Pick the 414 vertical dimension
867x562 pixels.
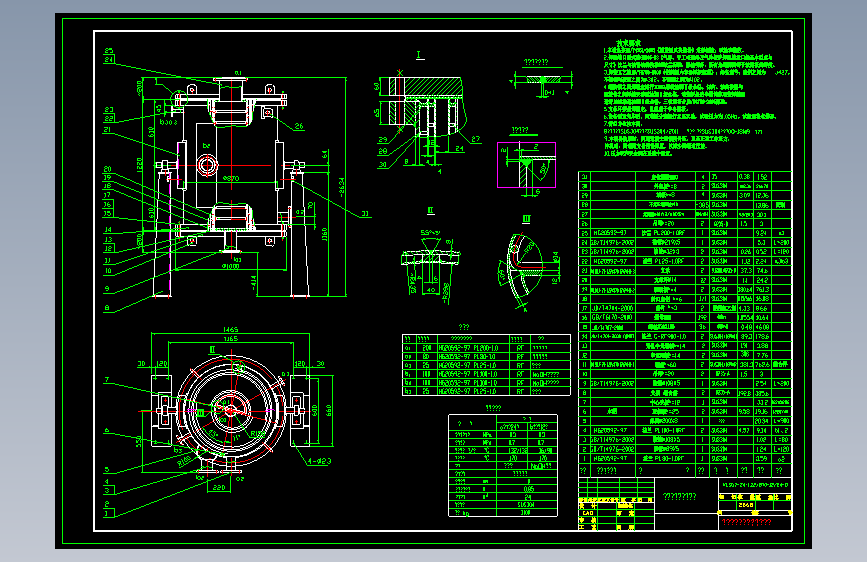coord(253,283)
